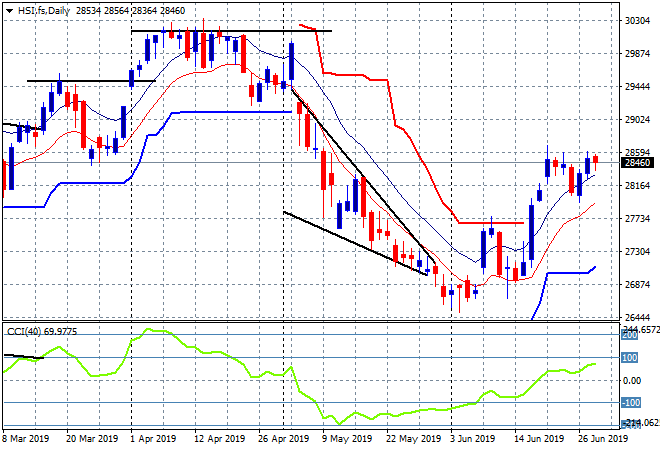
Task: Select the black resistance line near 30304
Action: coord(231,31)
